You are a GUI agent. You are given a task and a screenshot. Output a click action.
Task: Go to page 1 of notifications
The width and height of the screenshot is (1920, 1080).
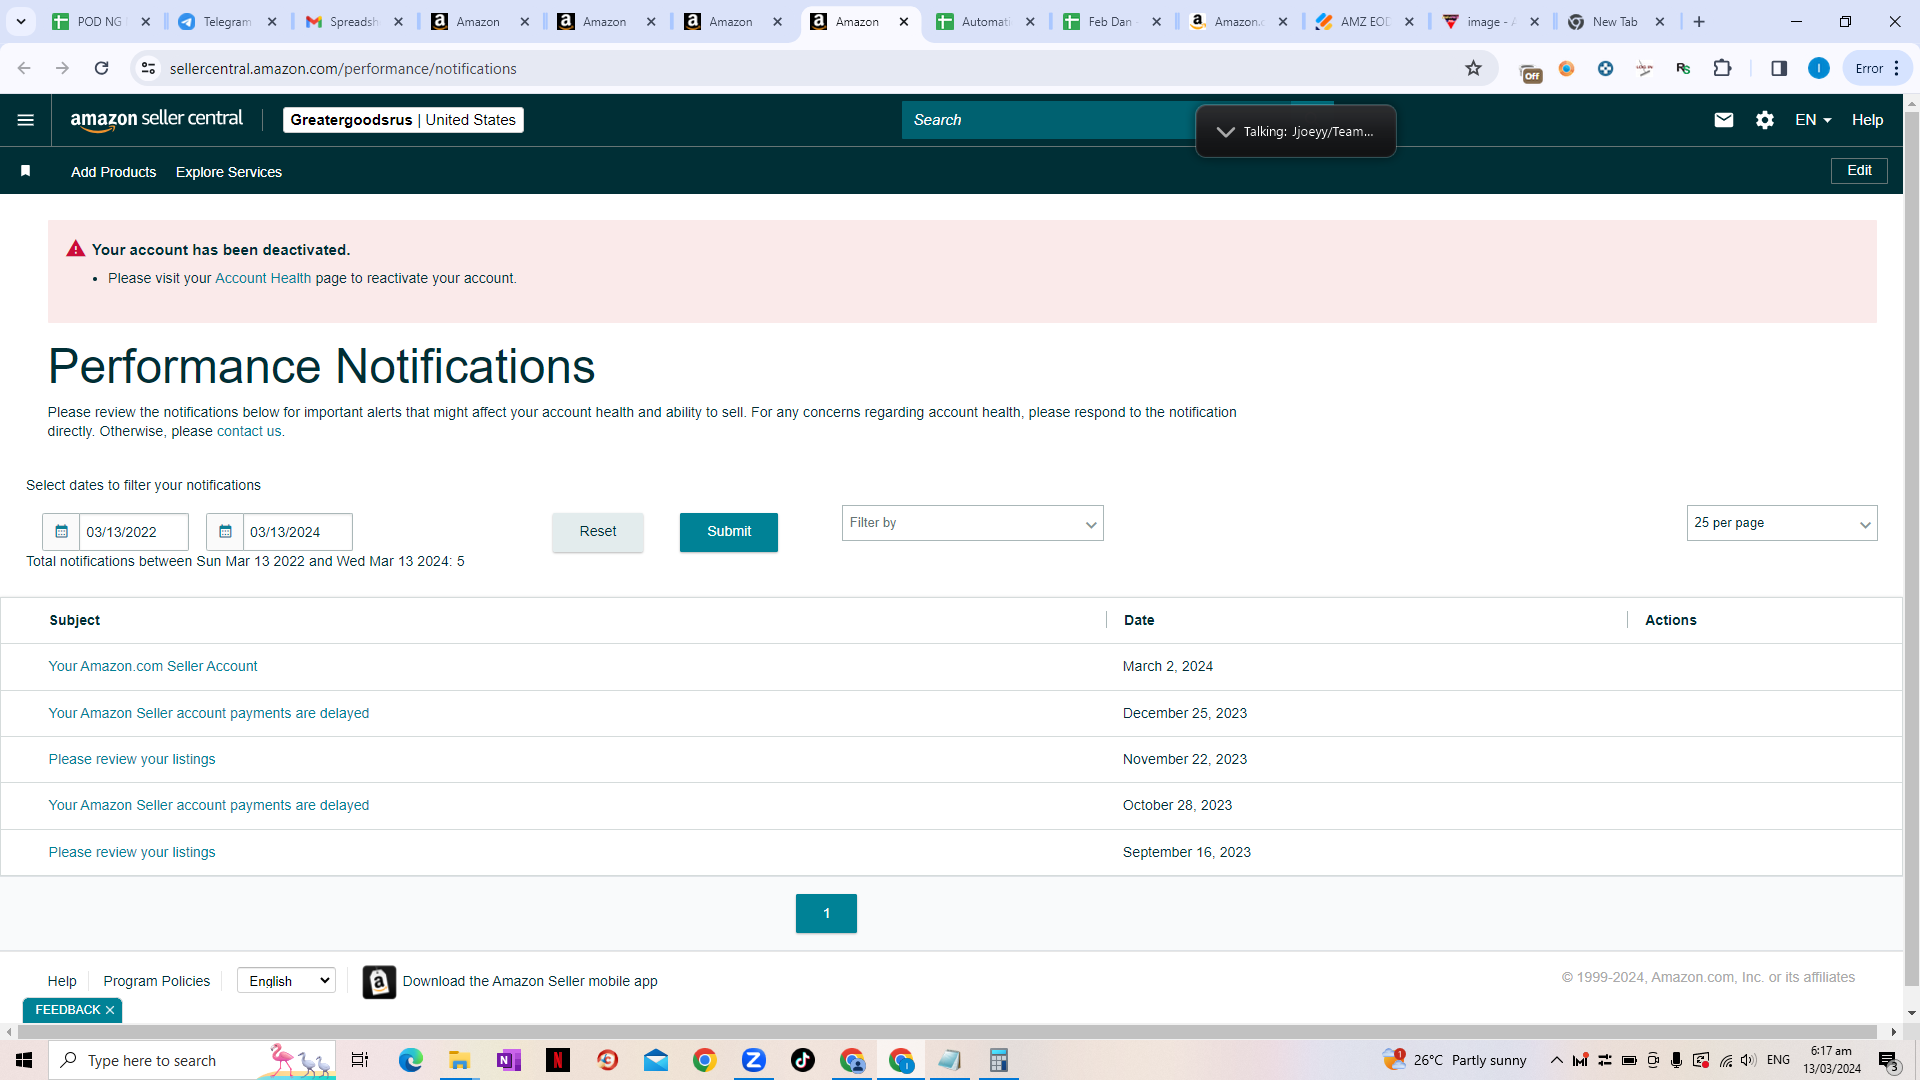[826, 913]
